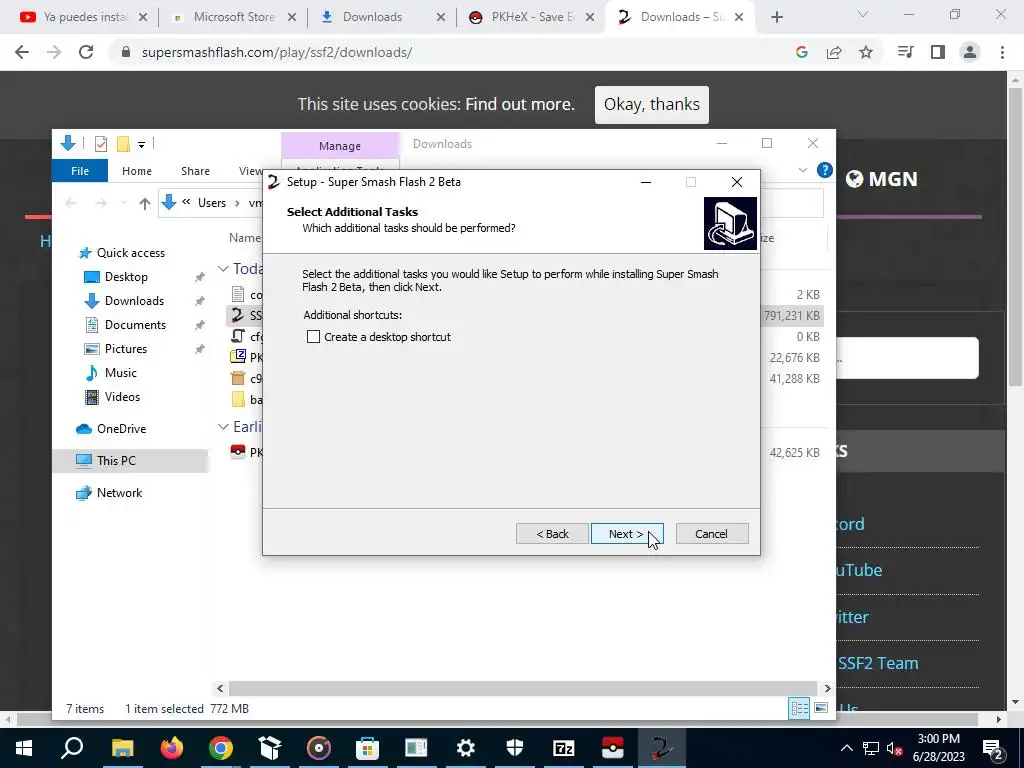Collapse the Earlier file group
This screenshot has width=1024, height=768.
tap(223, 426)
